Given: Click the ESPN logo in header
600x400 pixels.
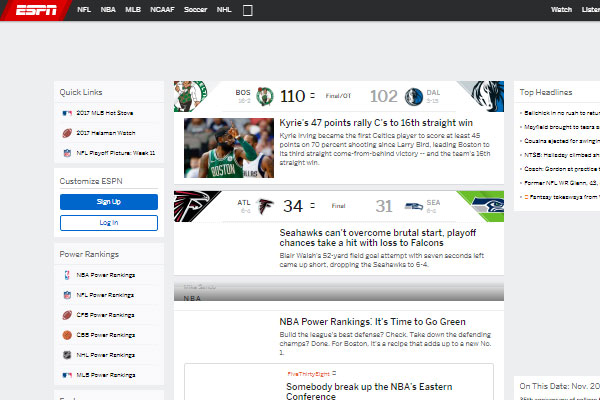Looking at the screenshot, I should click(36, 10).
